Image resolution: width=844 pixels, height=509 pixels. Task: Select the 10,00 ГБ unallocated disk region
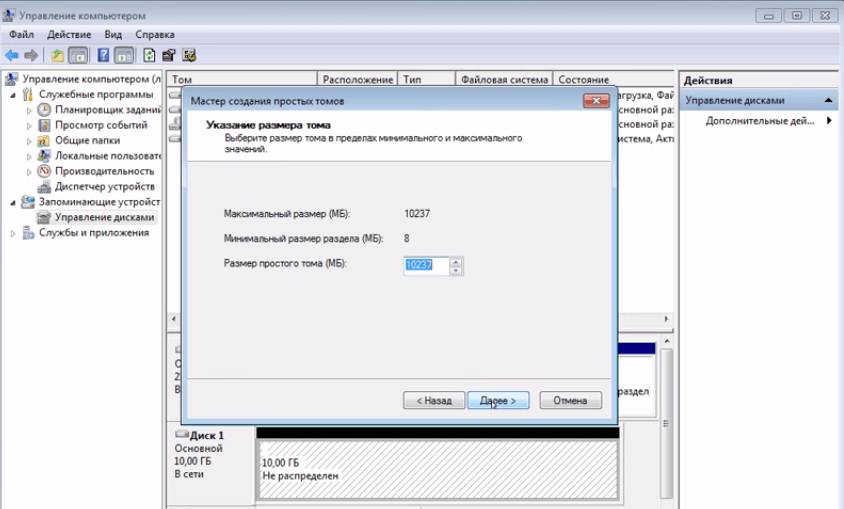(438, 470)
